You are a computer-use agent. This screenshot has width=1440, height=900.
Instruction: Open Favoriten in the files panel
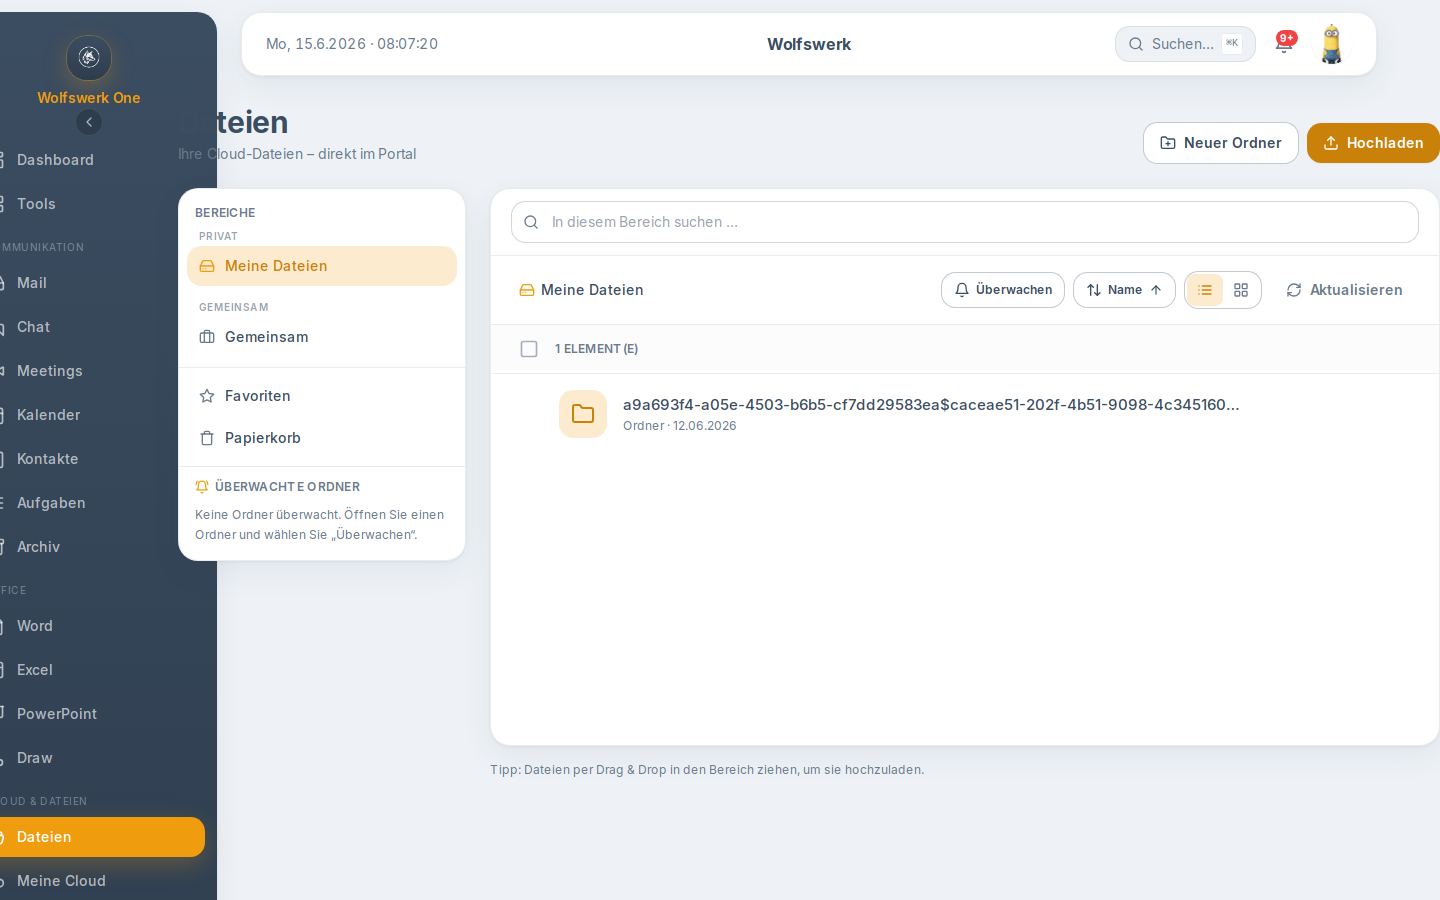tap(322, 396)
